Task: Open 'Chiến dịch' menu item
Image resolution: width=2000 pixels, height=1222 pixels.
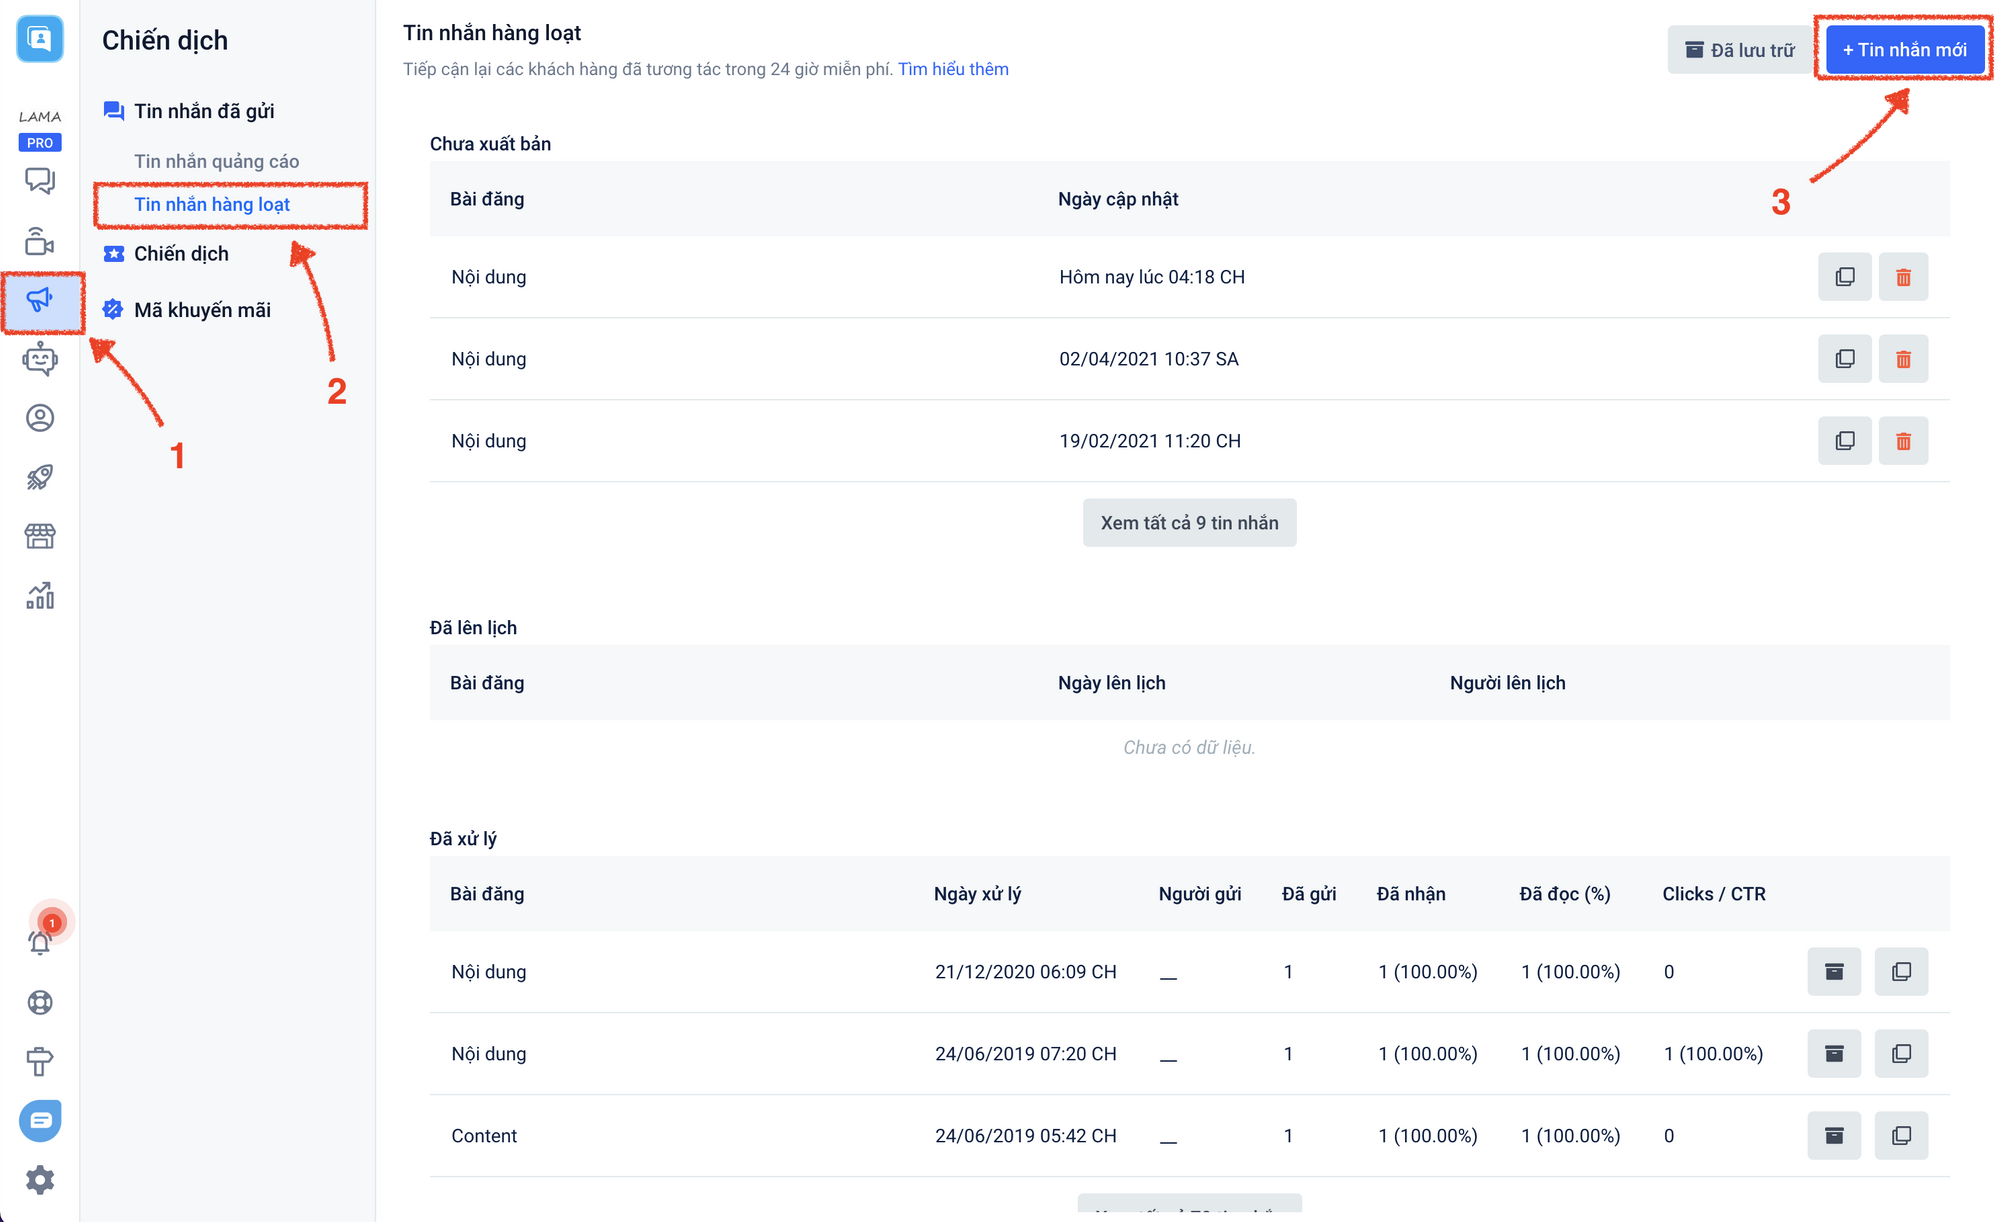Action: point(181,254)
